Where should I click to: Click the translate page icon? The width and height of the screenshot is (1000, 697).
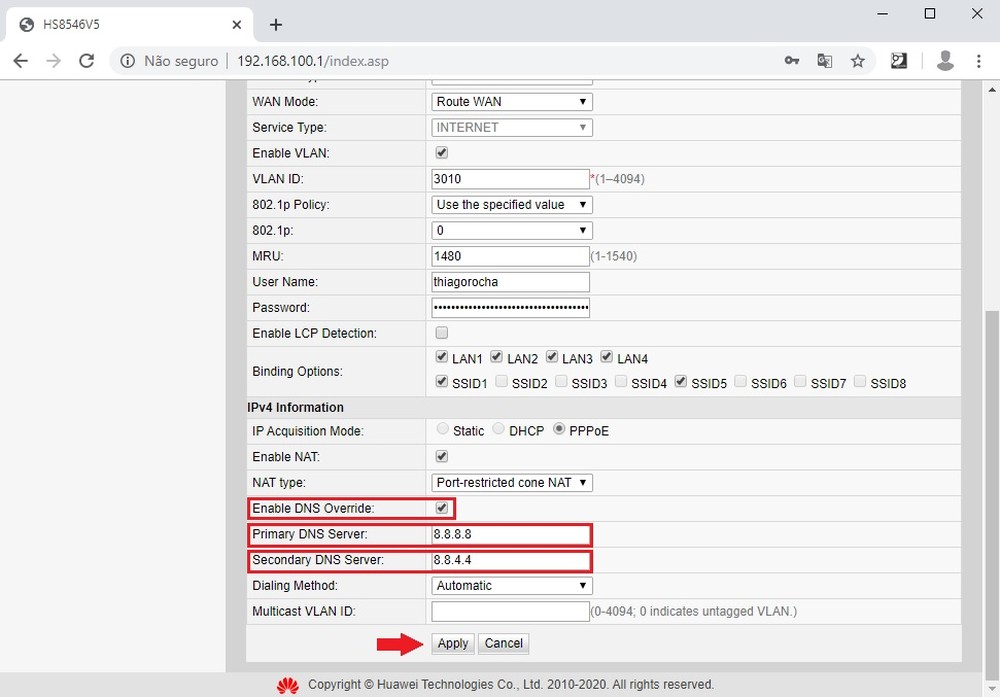pyautogui.click(x=825, y=61)
